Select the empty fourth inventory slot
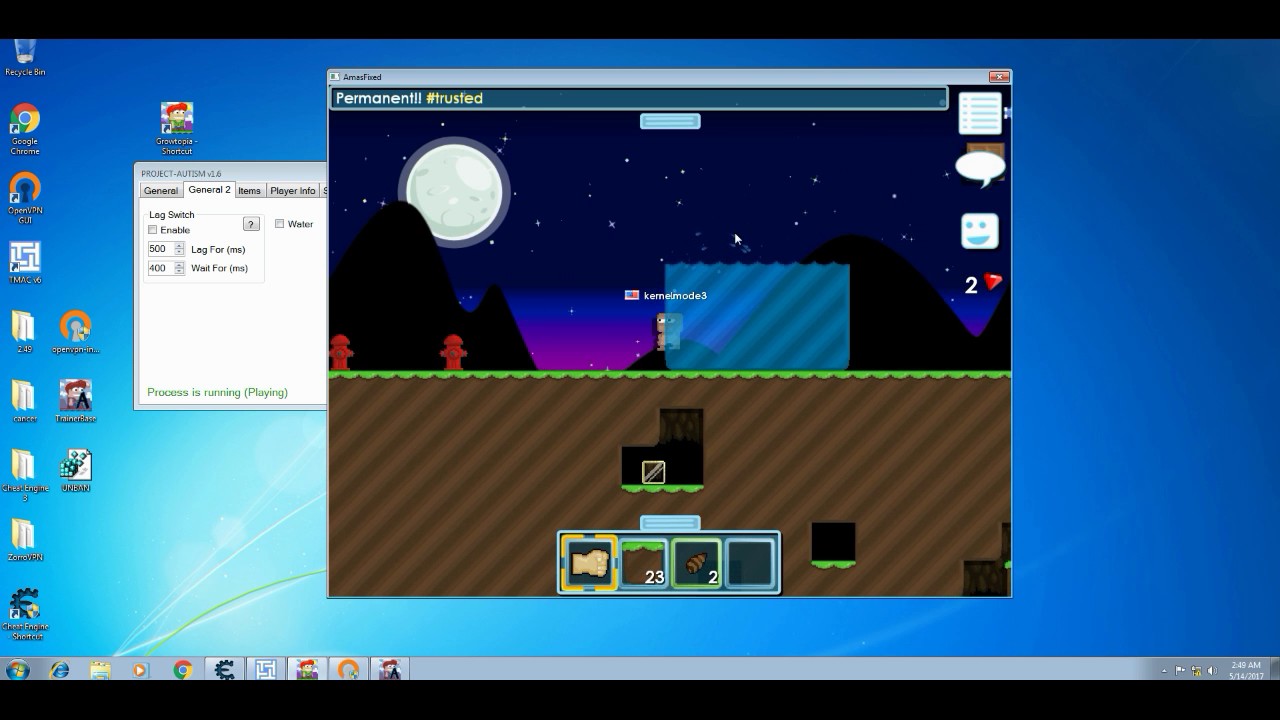 tap(750, 562)
